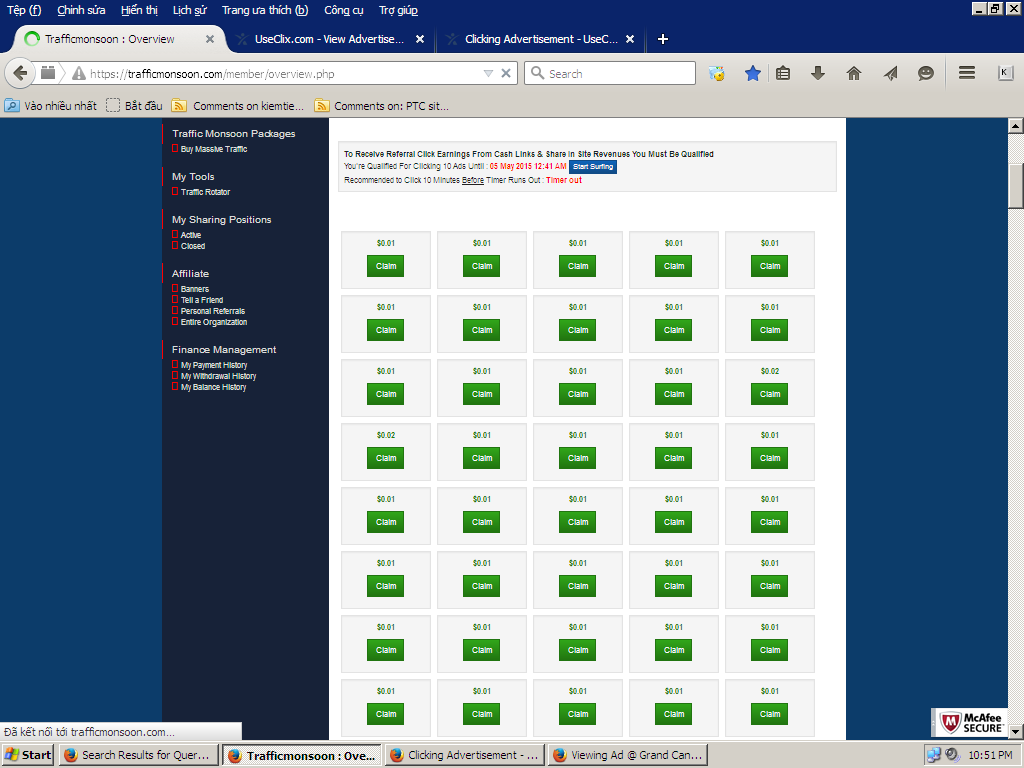Open the Windows Start button
1024x768 pixels.
28,755
